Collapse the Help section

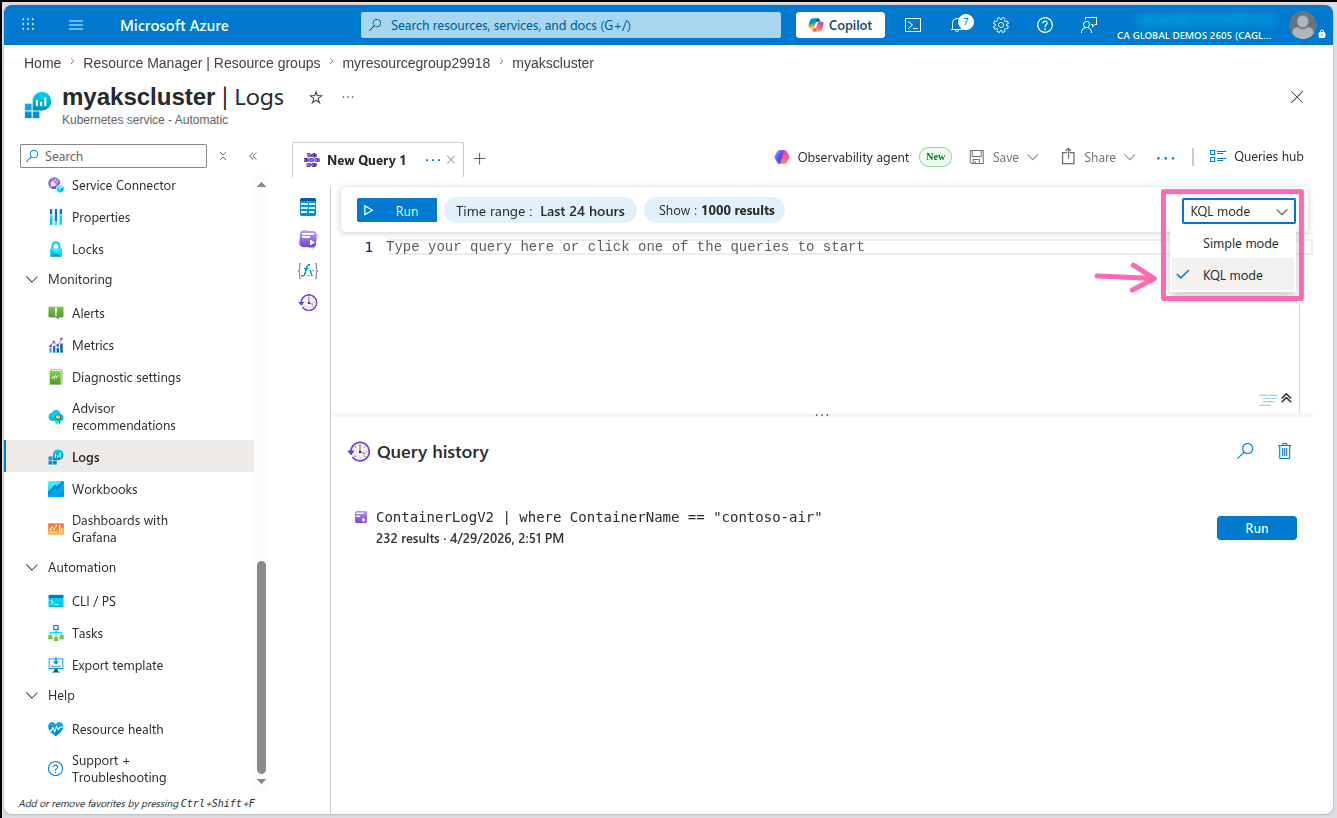coord(31,695)
